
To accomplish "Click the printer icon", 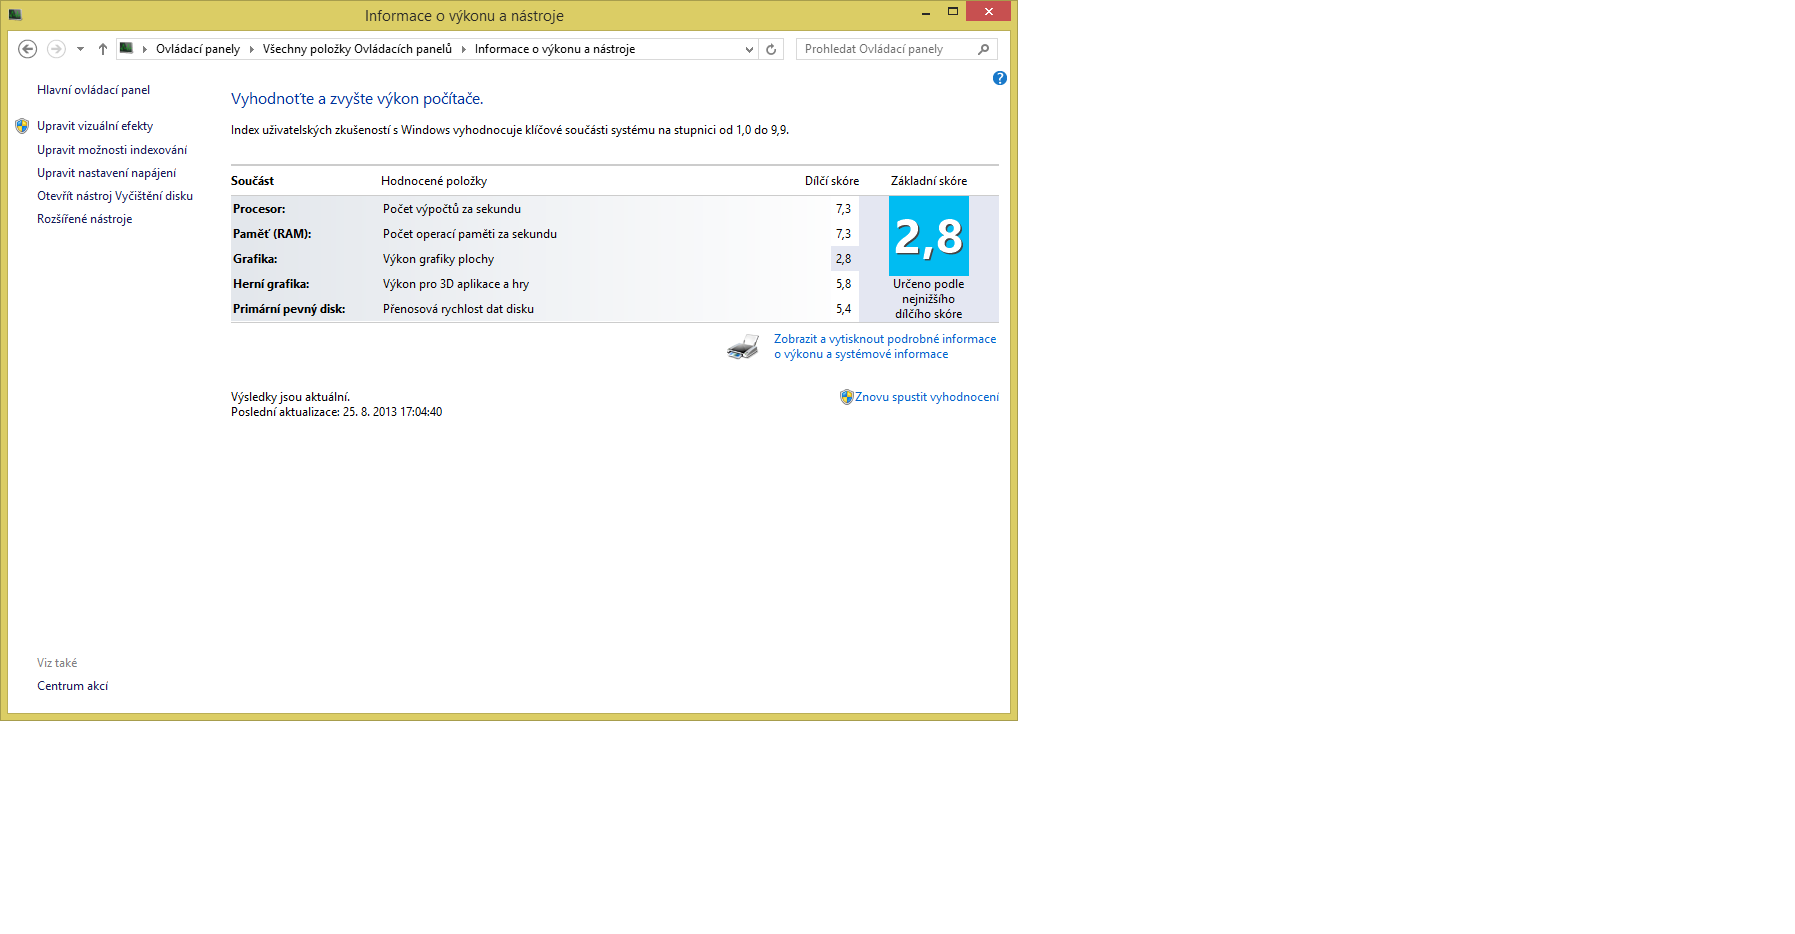I will point(743,347).
